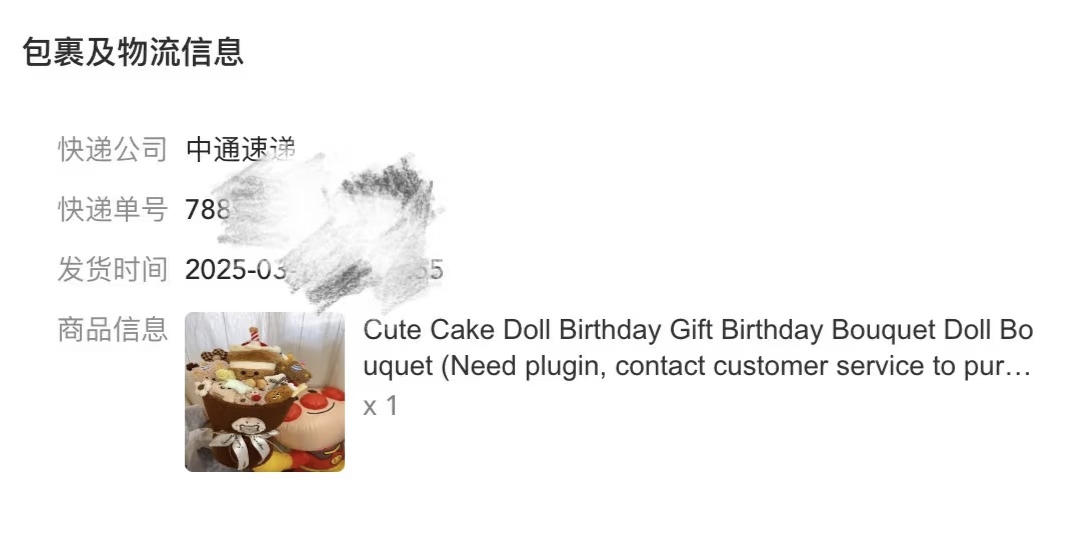Select the x 1 quantity text

pyautogui.click(x=380, y=406)
